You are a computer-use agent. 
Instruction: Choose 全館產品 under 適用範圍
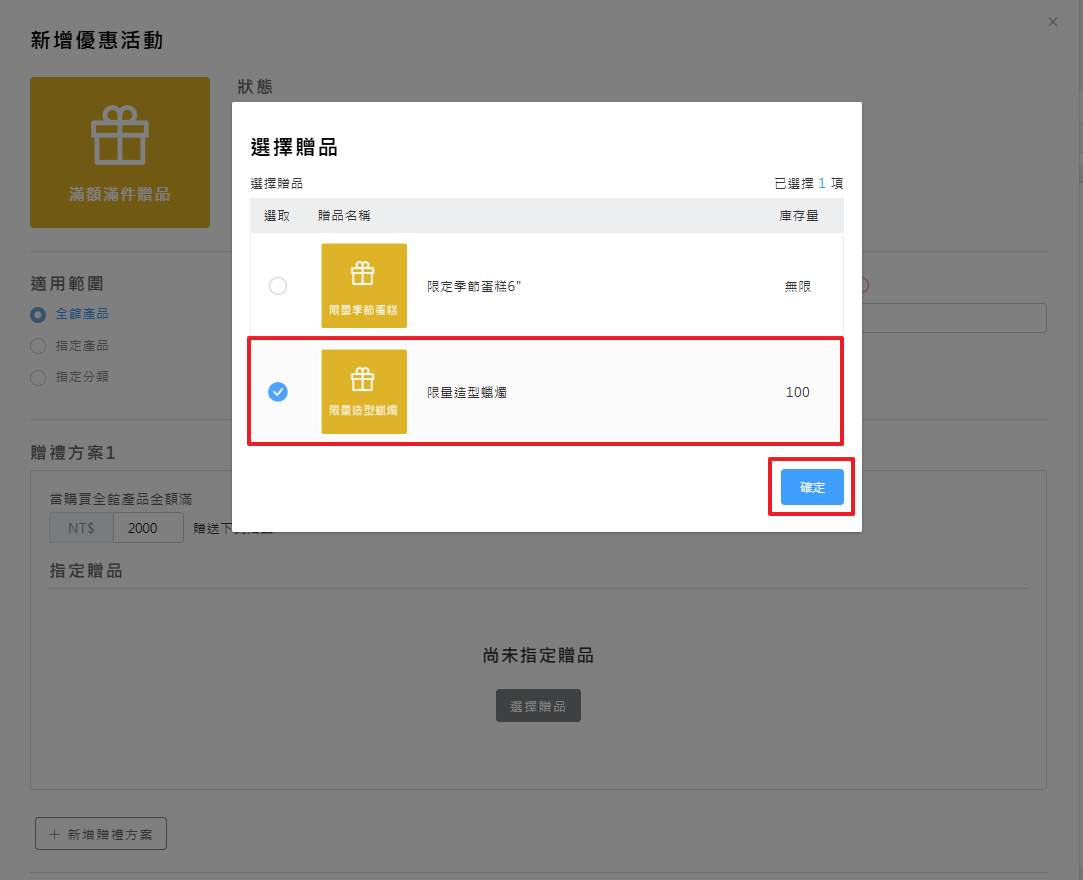click(x=38, y=314)
